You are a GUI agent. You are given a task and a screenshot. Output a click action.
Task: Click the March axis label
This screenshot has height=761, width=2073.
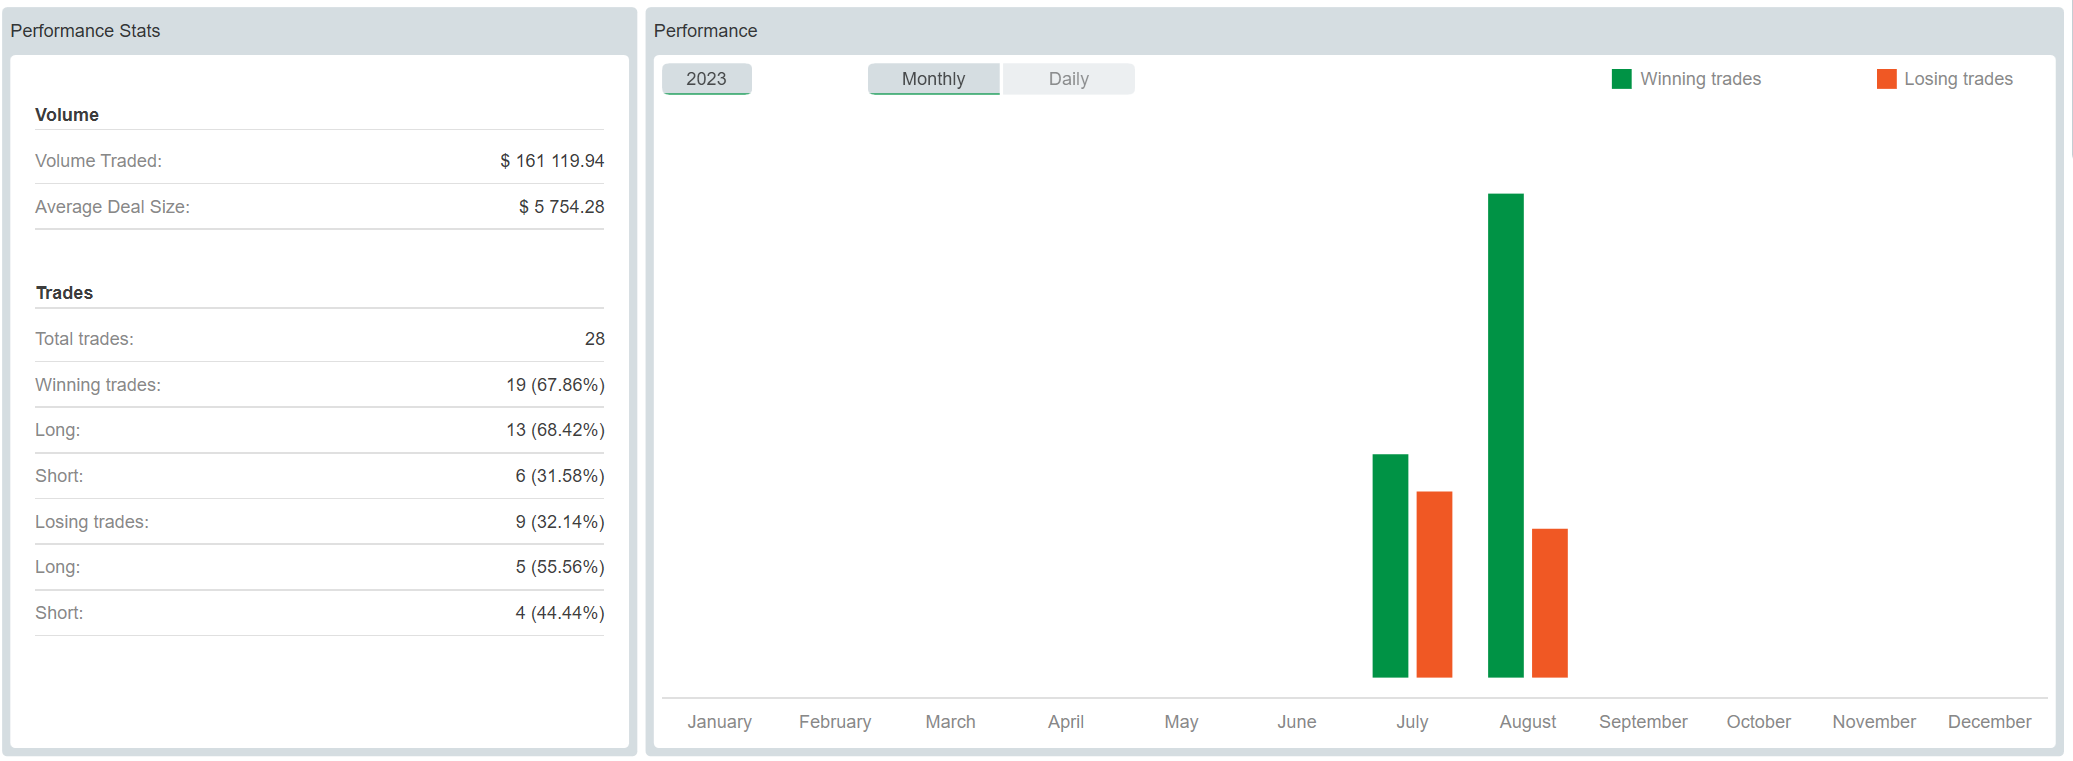click(x=950, y=722)
